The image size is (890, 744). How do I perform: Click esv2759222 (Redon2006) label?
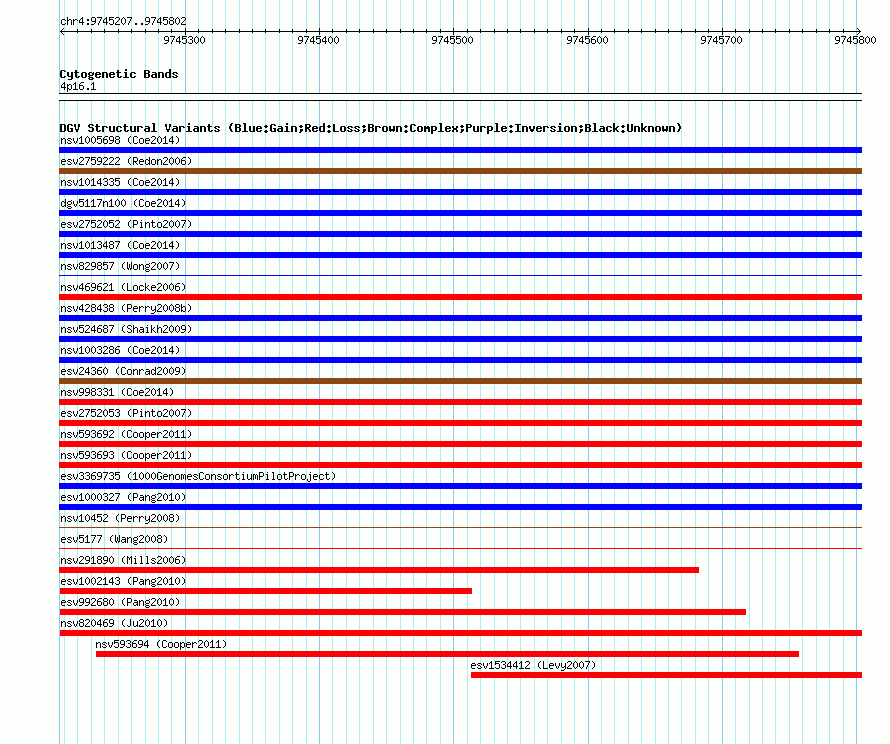(x=126, y=161)
